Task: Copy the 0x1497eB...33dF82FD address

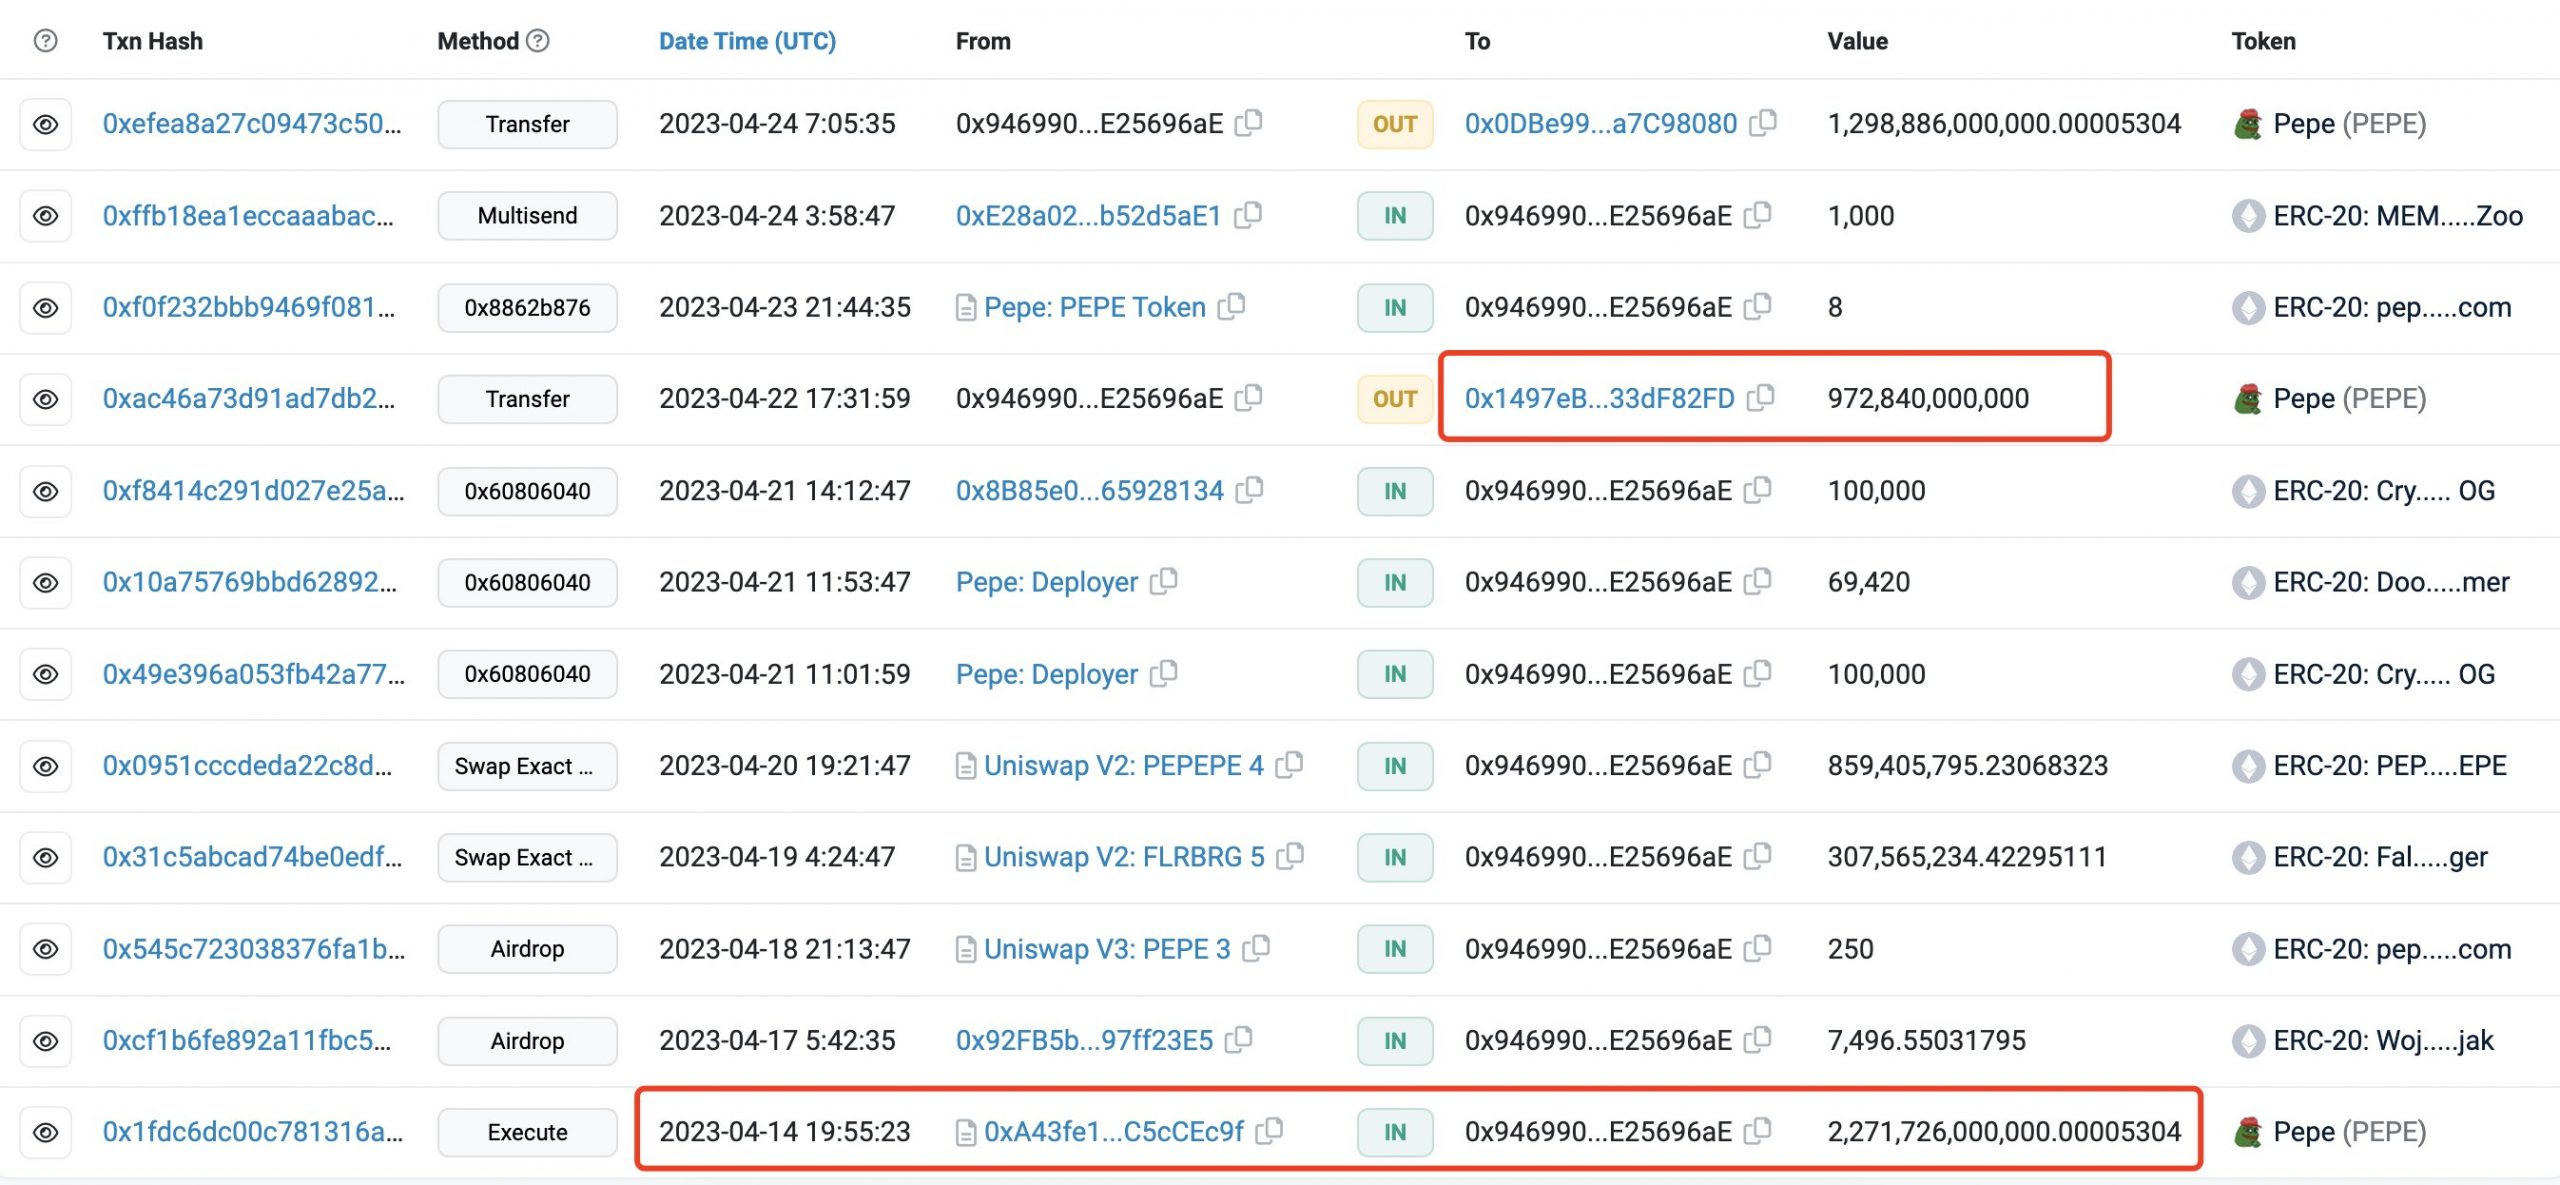Action: pos(1761,398)
